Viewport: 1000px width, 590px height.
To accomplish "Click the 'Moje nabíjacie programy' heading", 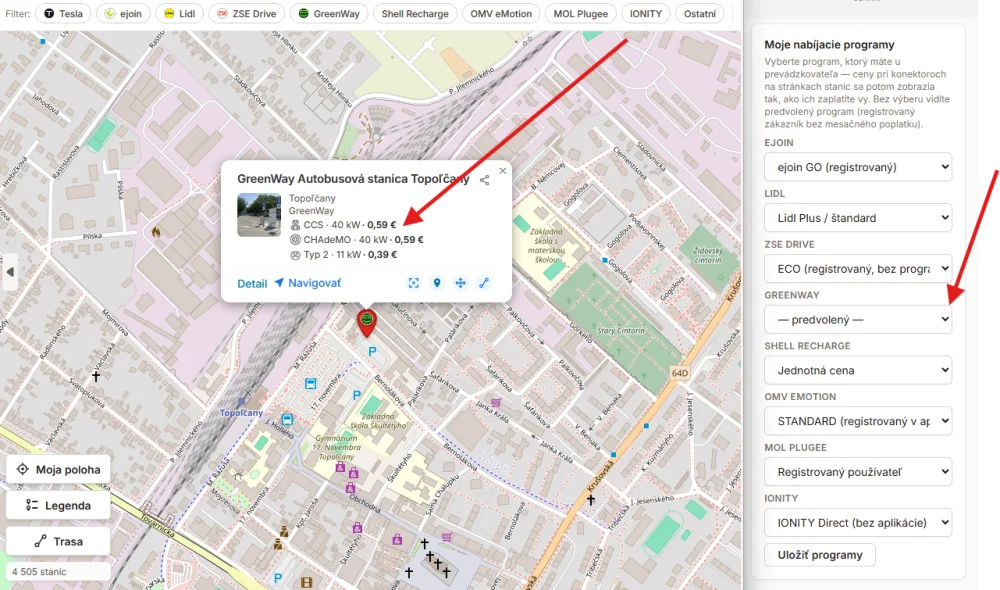I will click(829, 45).
